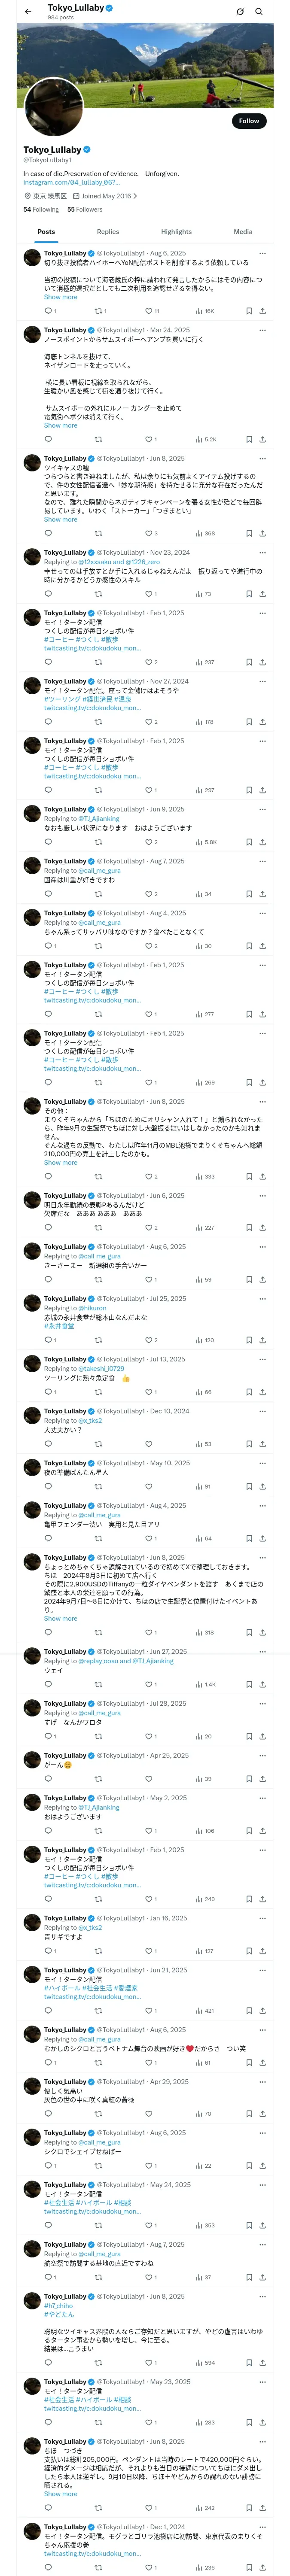The image size is (290, 2576).
Task: Open three-dot menu on Apr 25, 2025 post
Action: pos(262,1756)
